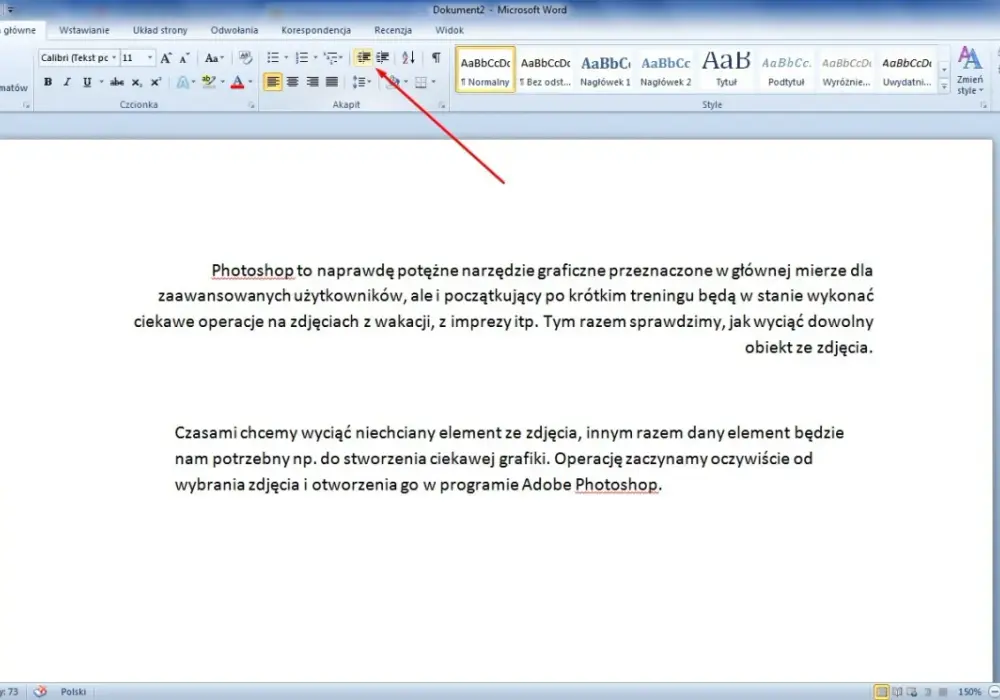
Task: Toggle Italic formatting
Action: pos(67,82)
